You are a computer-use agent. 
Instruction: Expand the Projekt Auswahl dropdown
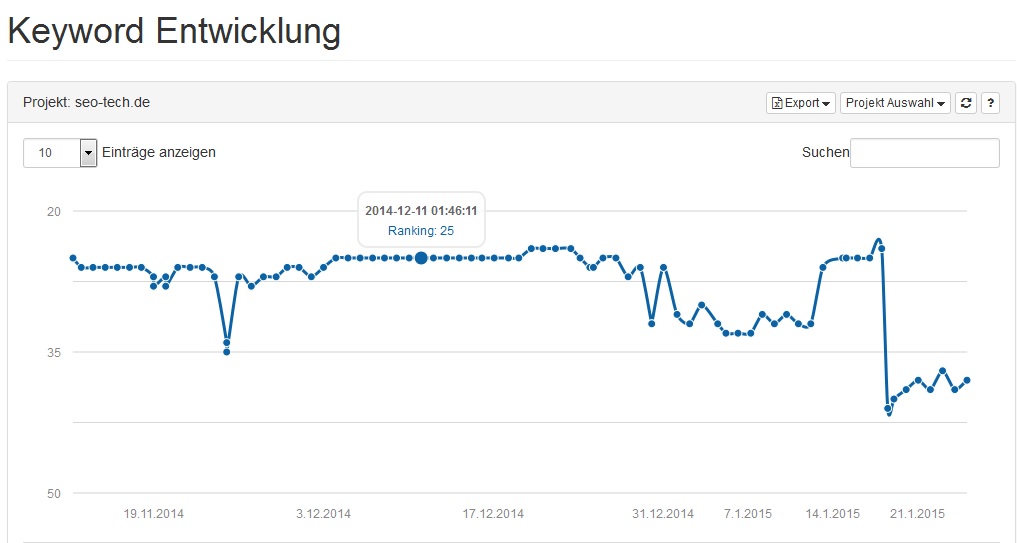point(895,103)
